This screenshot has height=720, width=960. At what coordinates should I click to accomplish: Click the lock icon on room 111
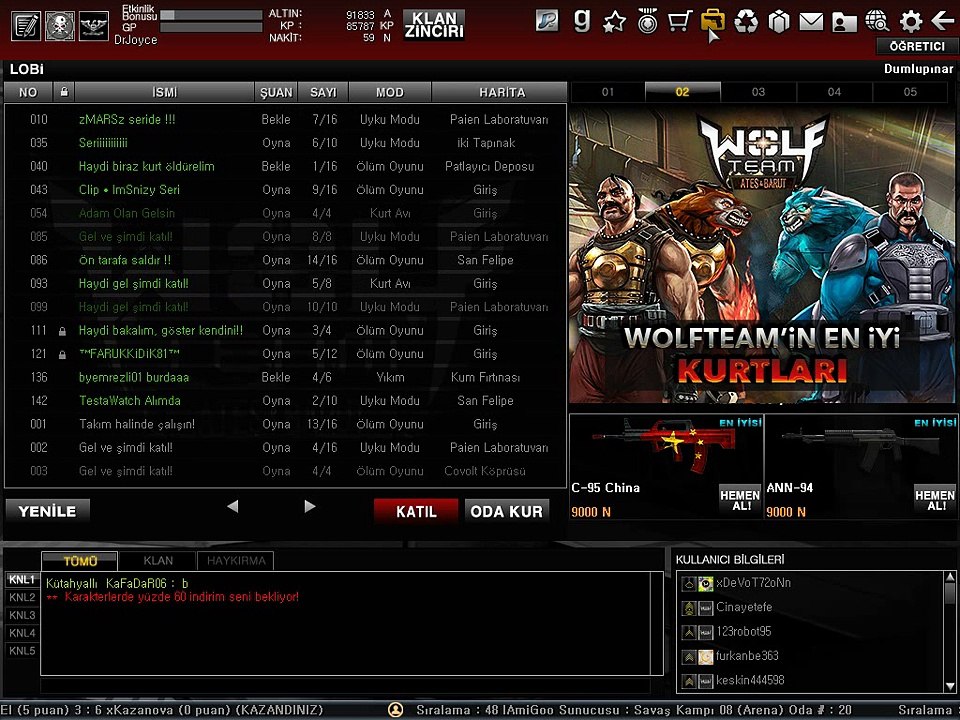coord(62,331)
